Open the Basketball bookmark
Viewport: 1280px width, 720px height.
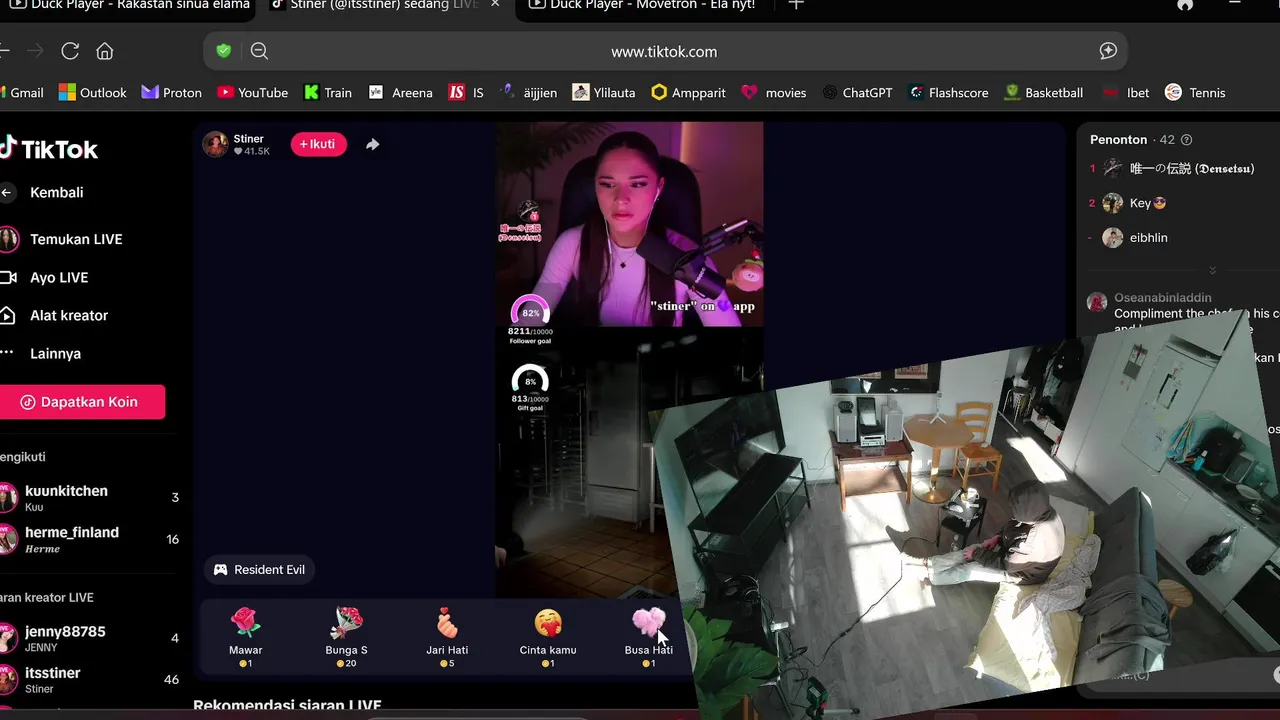point(1043,92)
